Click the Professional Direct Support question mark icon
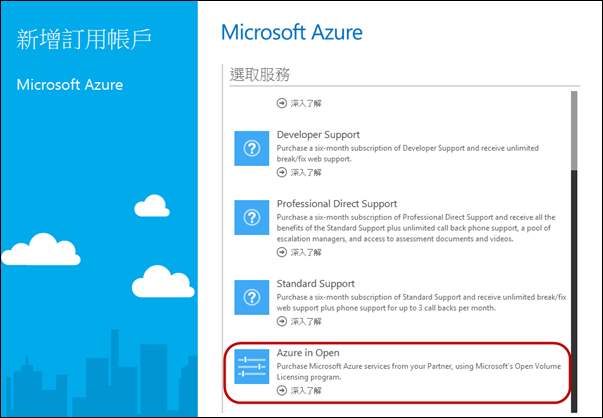This screenshot has width=603, height=418. pos(252,217)
